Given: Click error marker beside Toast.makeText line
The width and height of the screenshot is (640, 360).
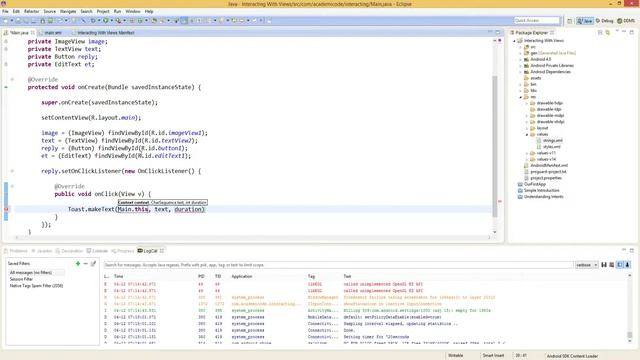Looking at the screenshot, I should click(6, 209).
